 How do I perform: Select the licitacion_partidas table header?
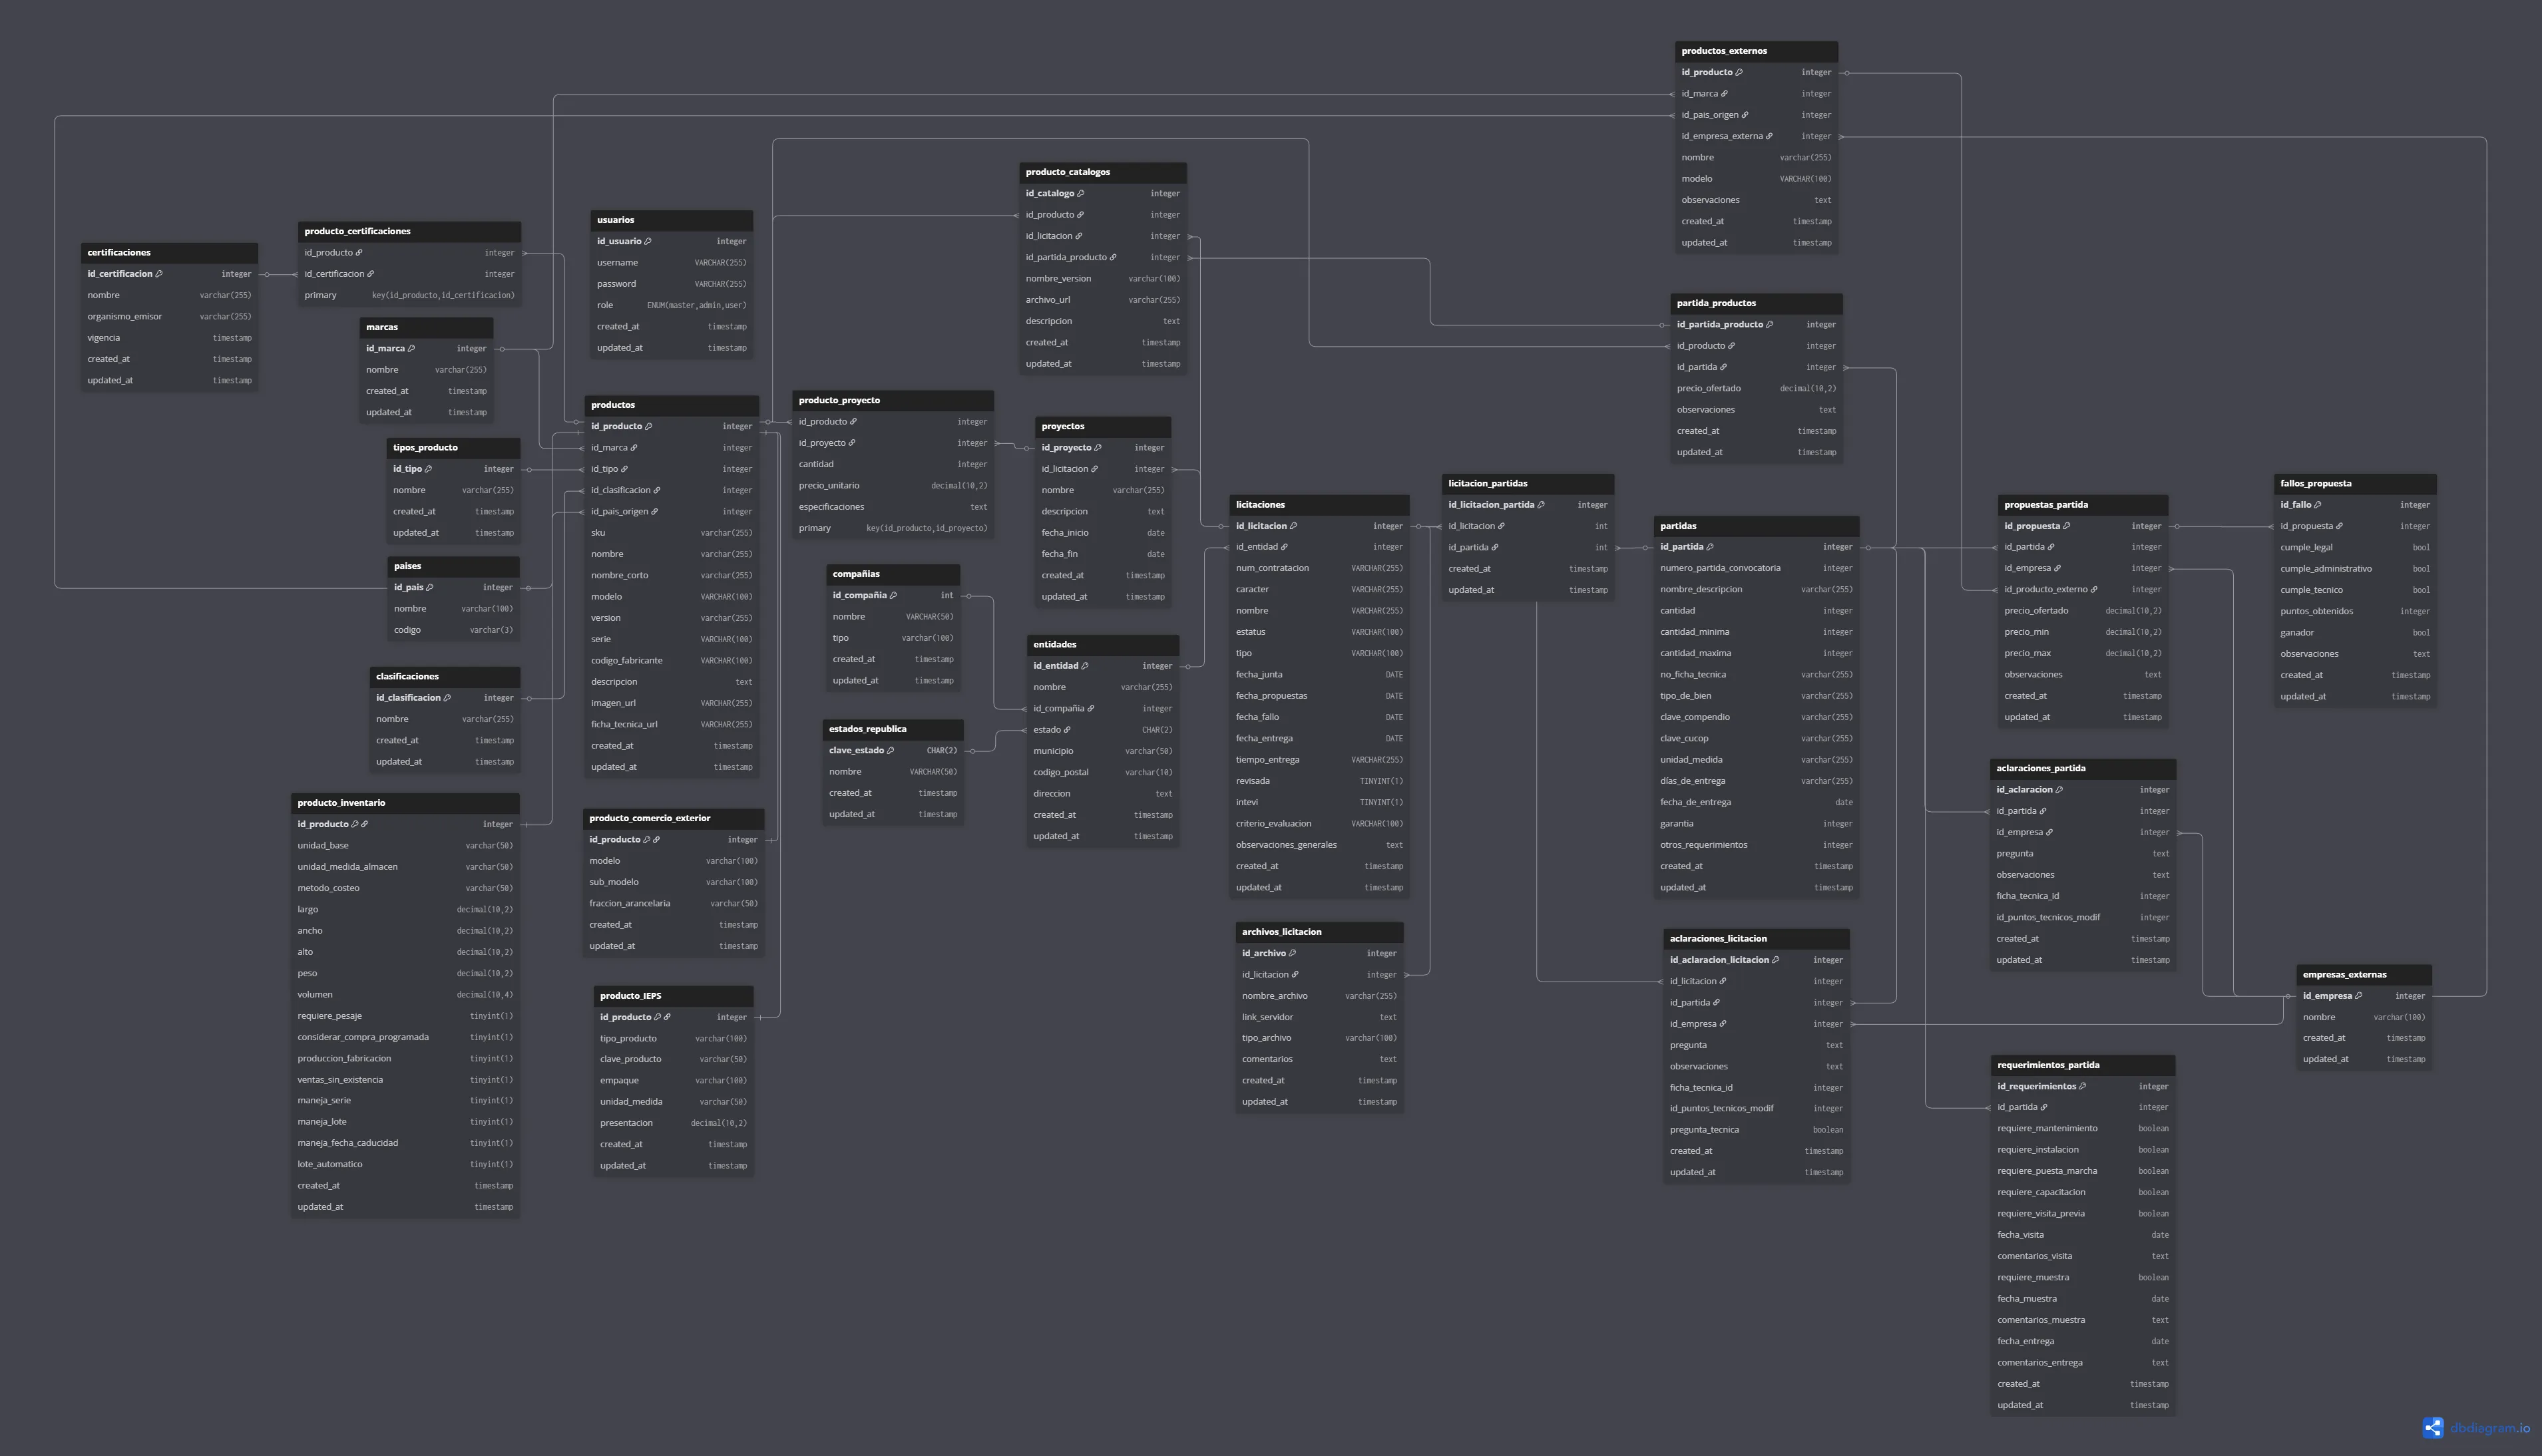(x=1529, y=484)
